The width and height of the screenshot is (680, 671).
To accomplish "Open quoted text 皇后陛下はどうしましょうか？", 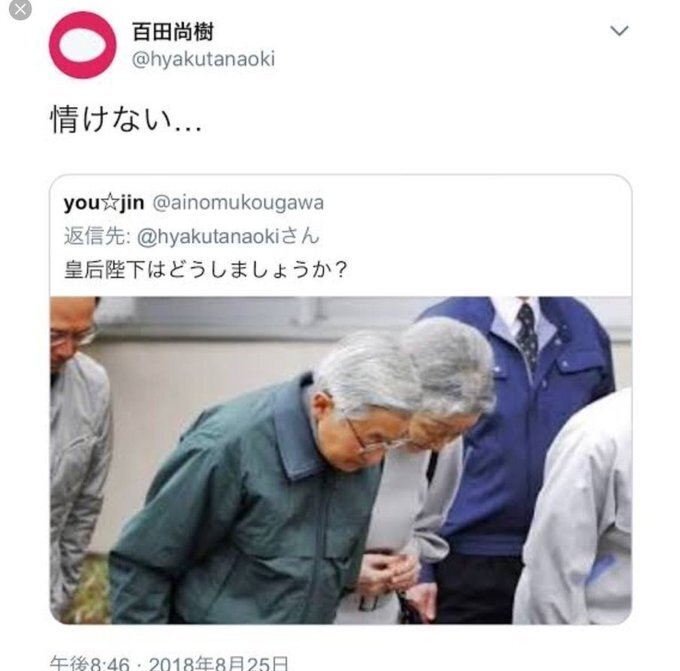I will [x=206, y=269].
